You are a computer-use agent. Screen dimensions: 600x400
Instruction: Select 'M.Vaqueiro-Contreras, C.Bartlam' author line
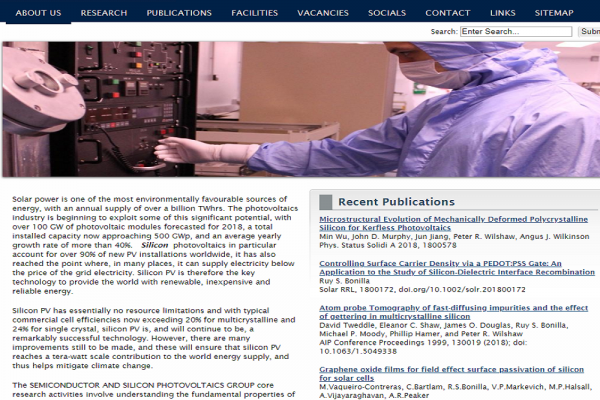[x=455, y=387]
